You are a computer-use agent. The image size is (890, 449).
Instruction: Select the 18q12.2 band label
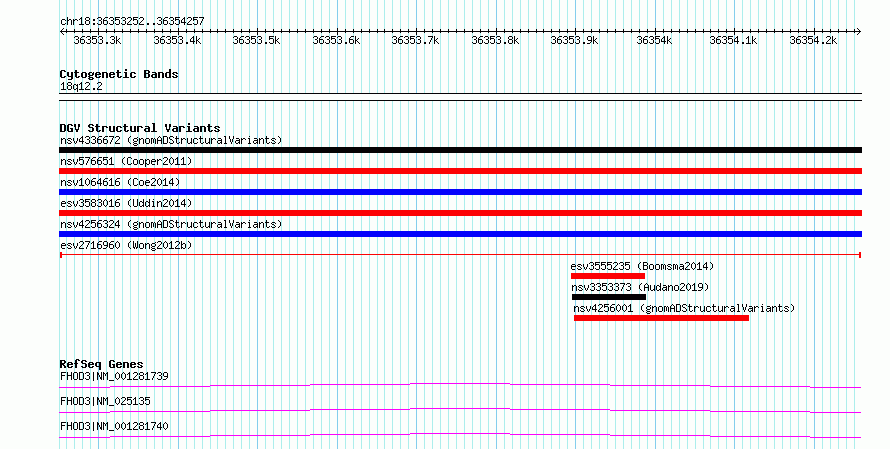click(x=81, y=86)
